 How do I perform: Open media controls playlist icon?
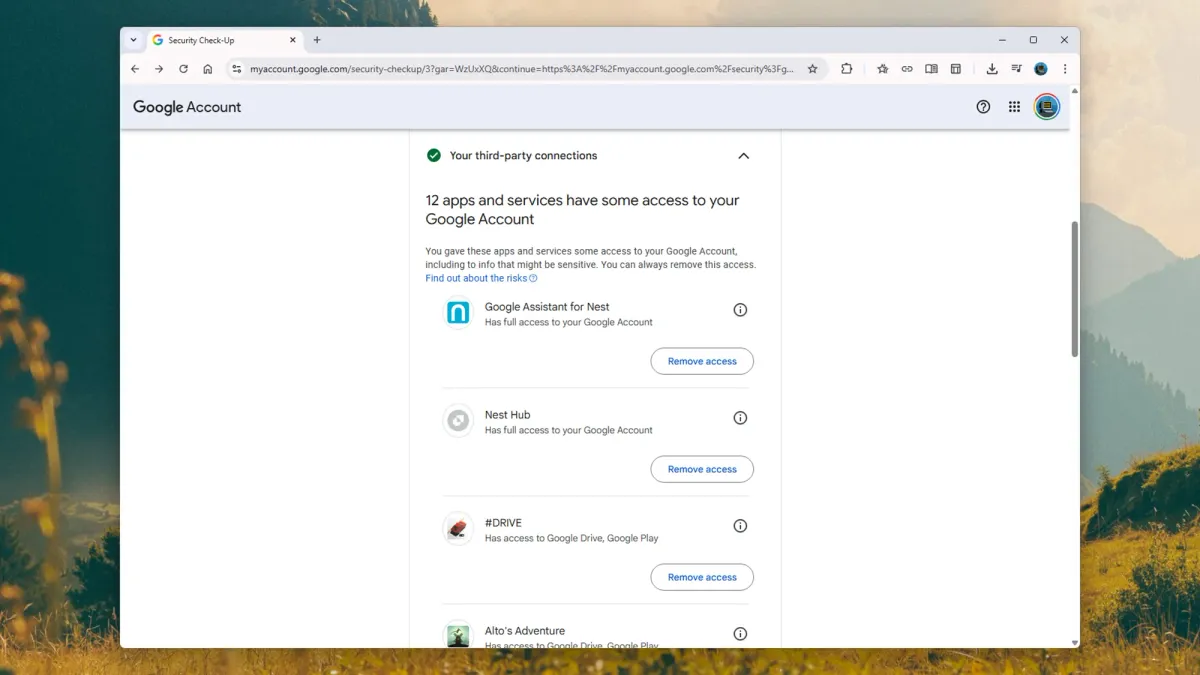coord(1016,69)
